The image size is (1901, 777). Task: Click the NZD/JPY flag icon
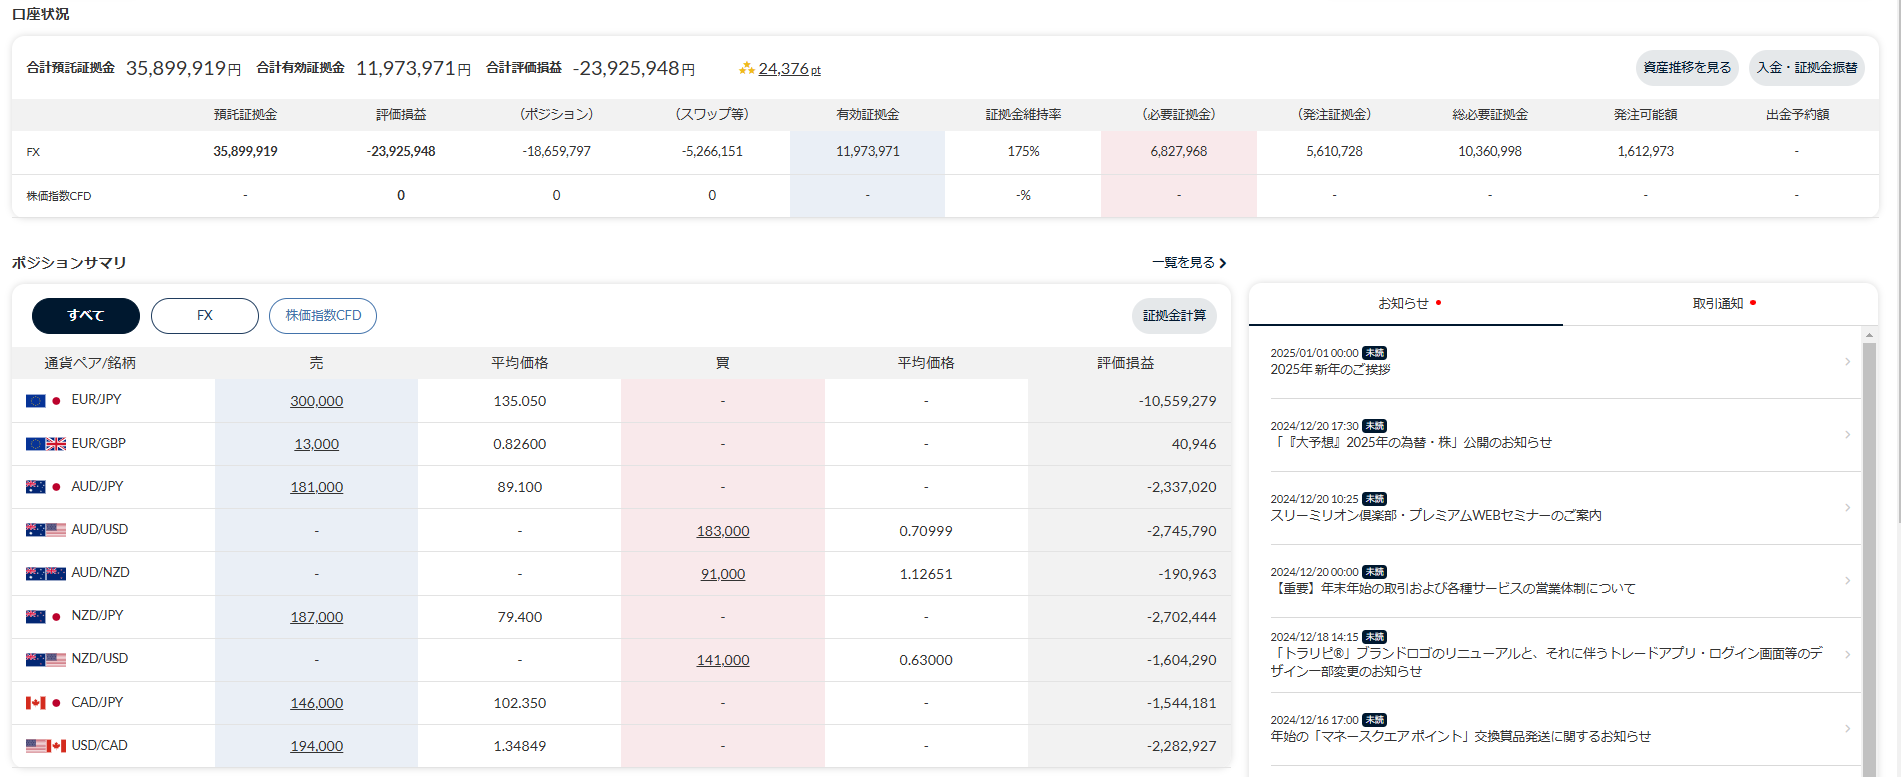44,617
